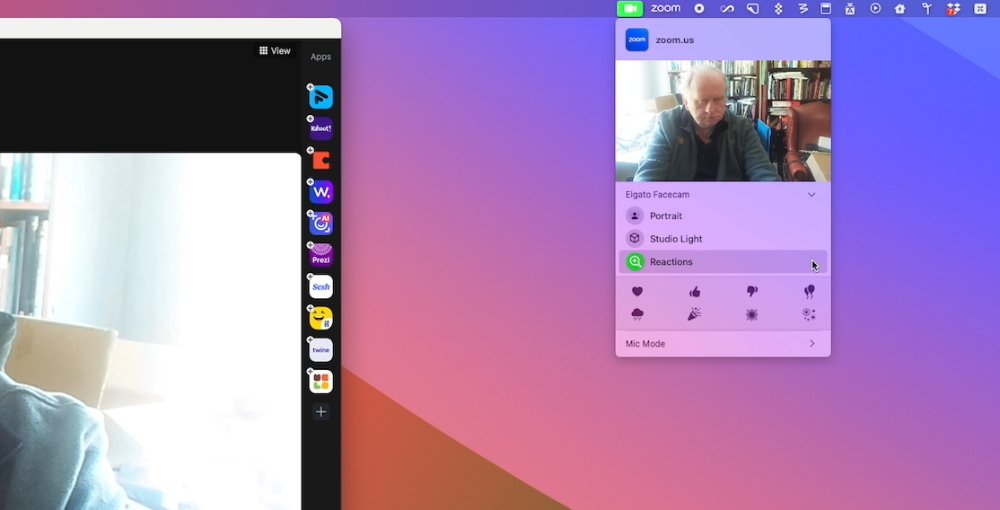Open the Mic Mode submenu
Screen dimensions: 1000x510
(x=723, y=344)
